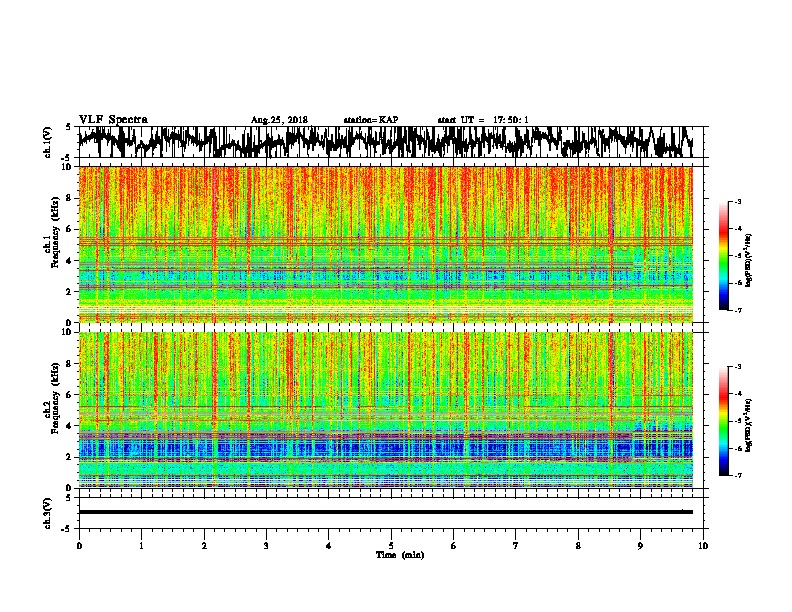The image size is (792, 612).
Task: Click the "-7" tick on ch.2 colorbar
Action: tap(737, 475)
